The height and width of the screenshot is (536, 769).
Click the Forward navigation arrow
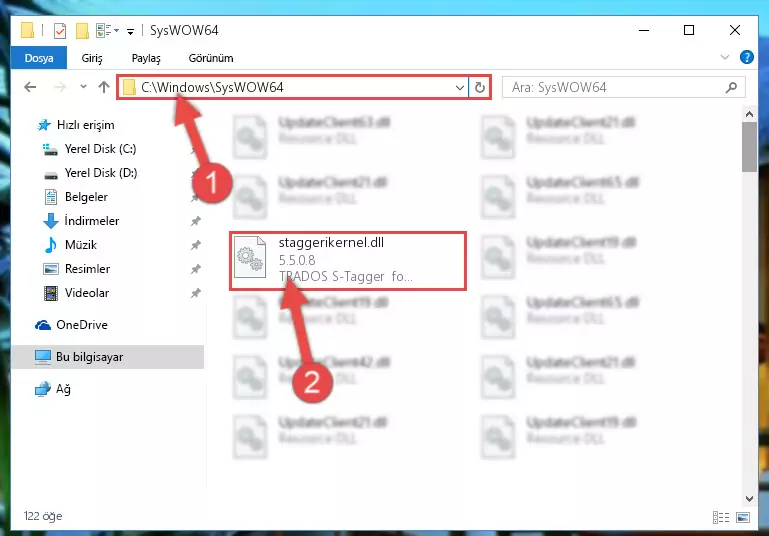pos(60,87)
